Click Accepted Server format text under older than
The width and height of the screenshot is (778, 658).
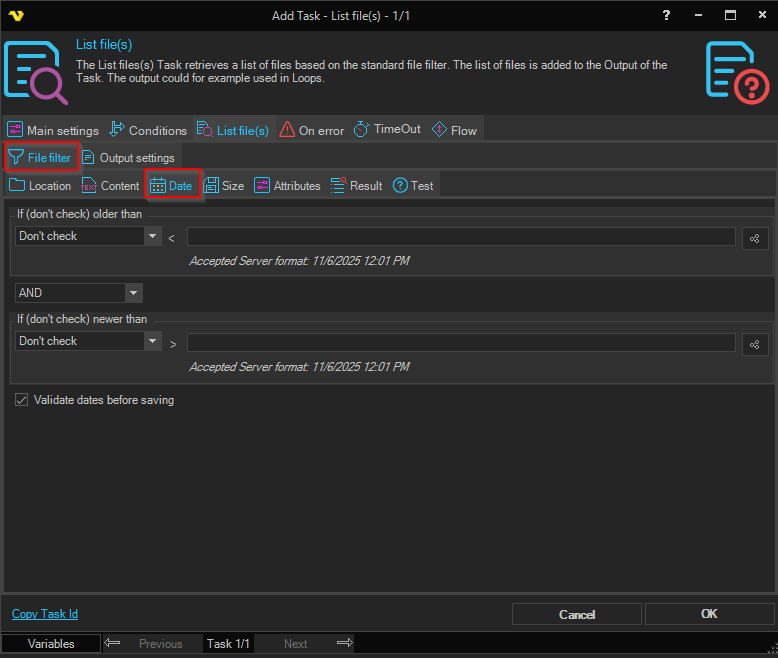point(299,261)
